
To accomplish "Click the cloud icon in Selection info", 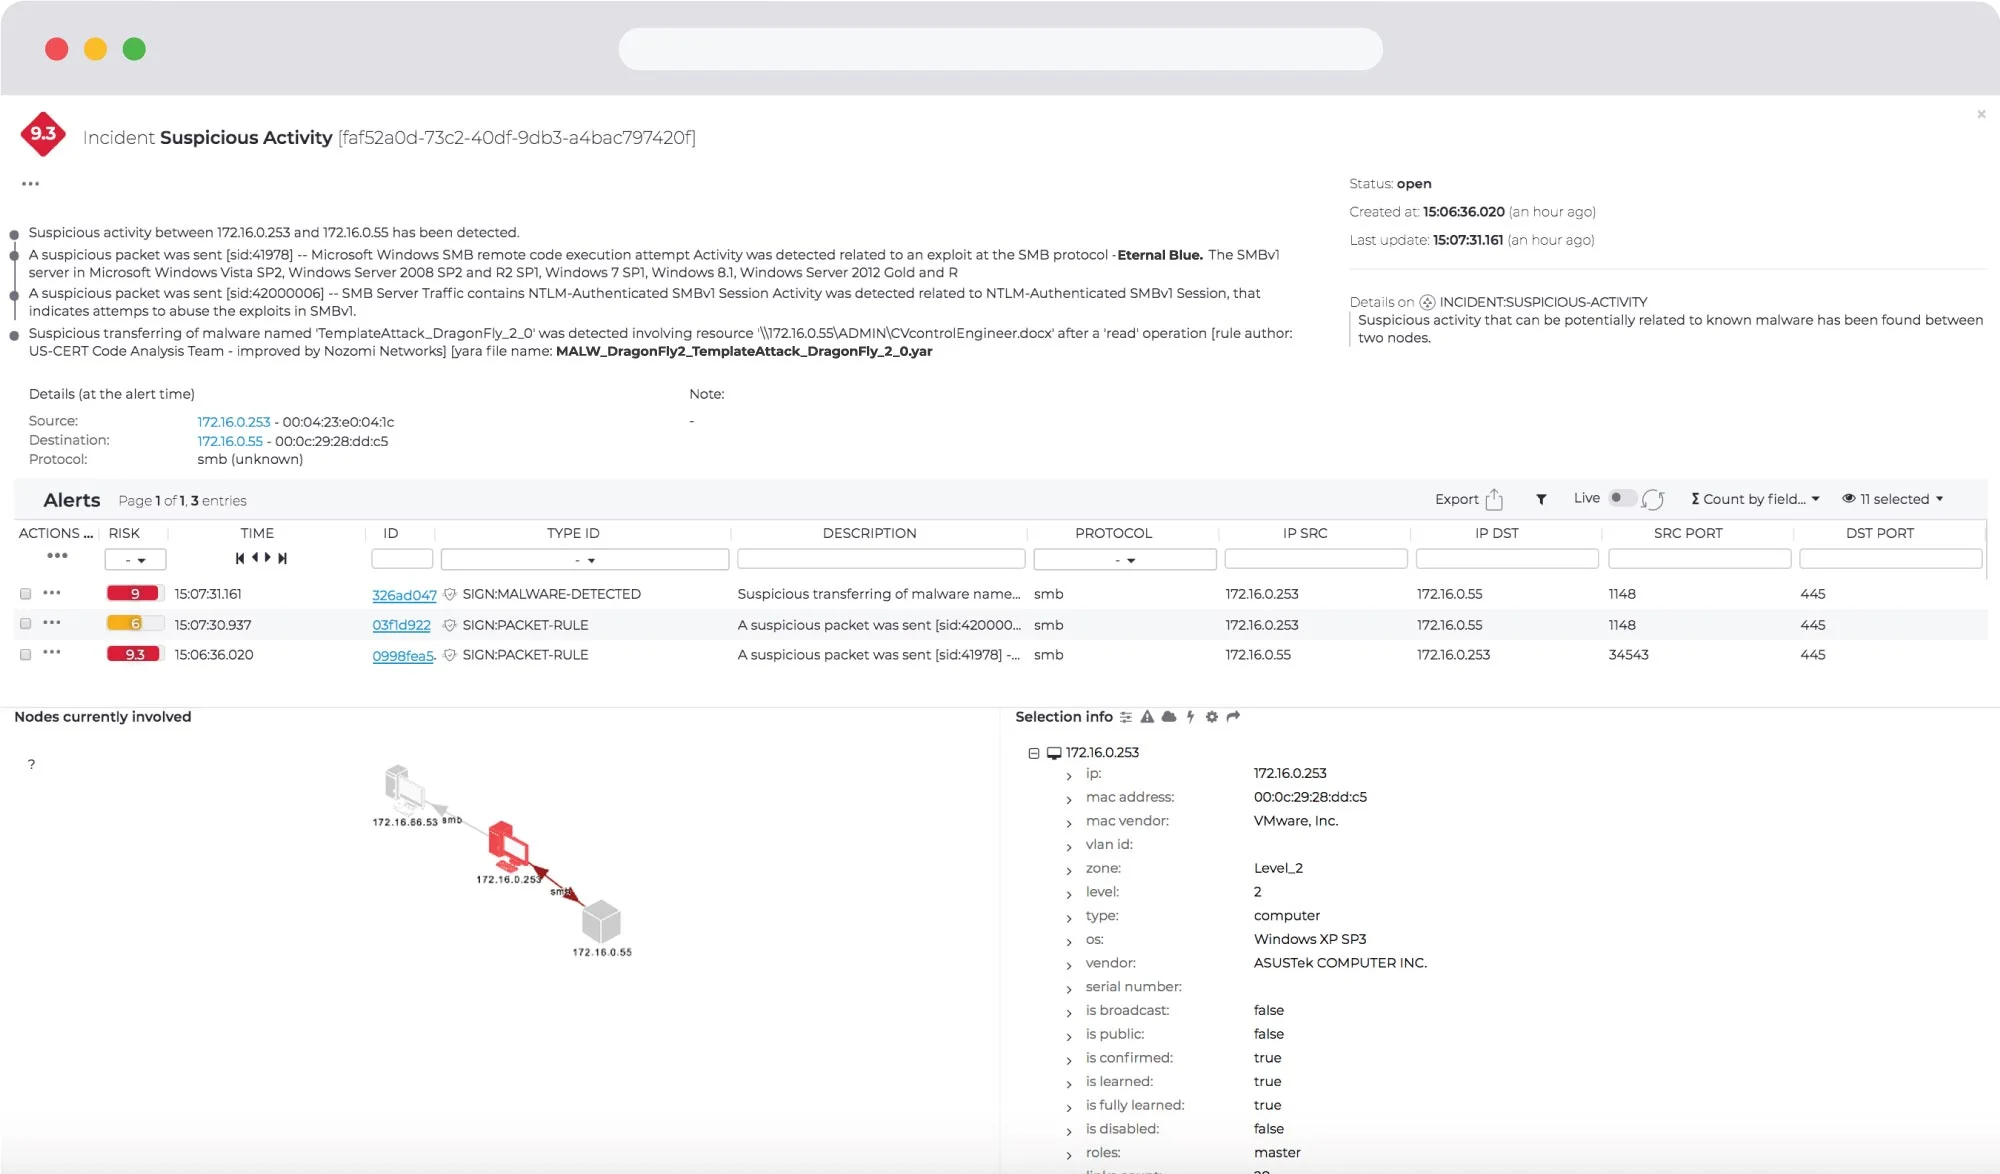I will pyautogui.click(x=1168, y=717).
